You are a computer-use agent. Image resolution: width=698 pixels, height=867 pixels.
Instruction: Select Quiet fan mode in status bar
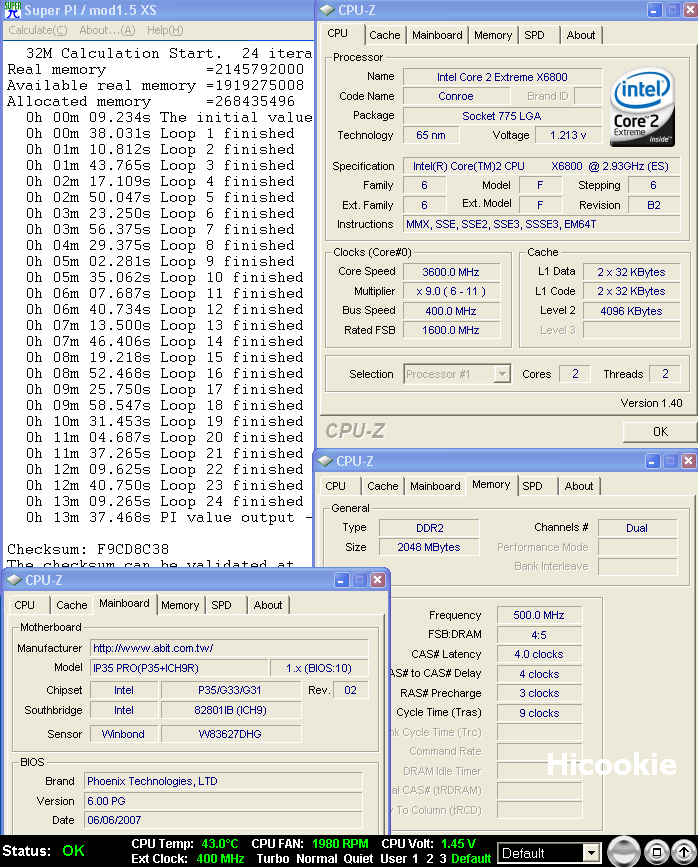tap(358, 859)
